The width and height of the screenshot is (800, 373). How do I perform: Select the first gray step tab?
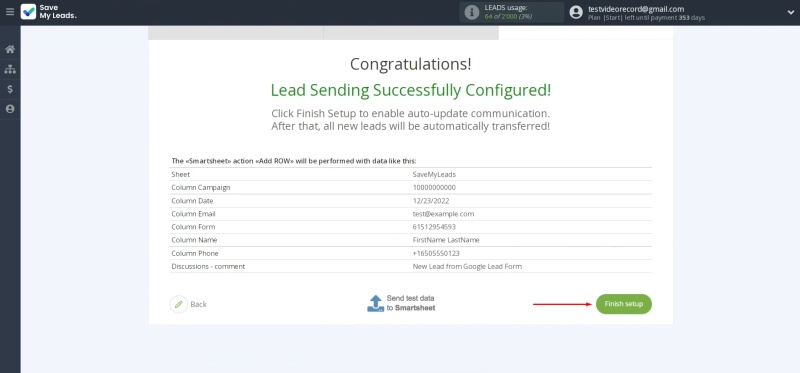pyautogui.click(x=236, y=33)
